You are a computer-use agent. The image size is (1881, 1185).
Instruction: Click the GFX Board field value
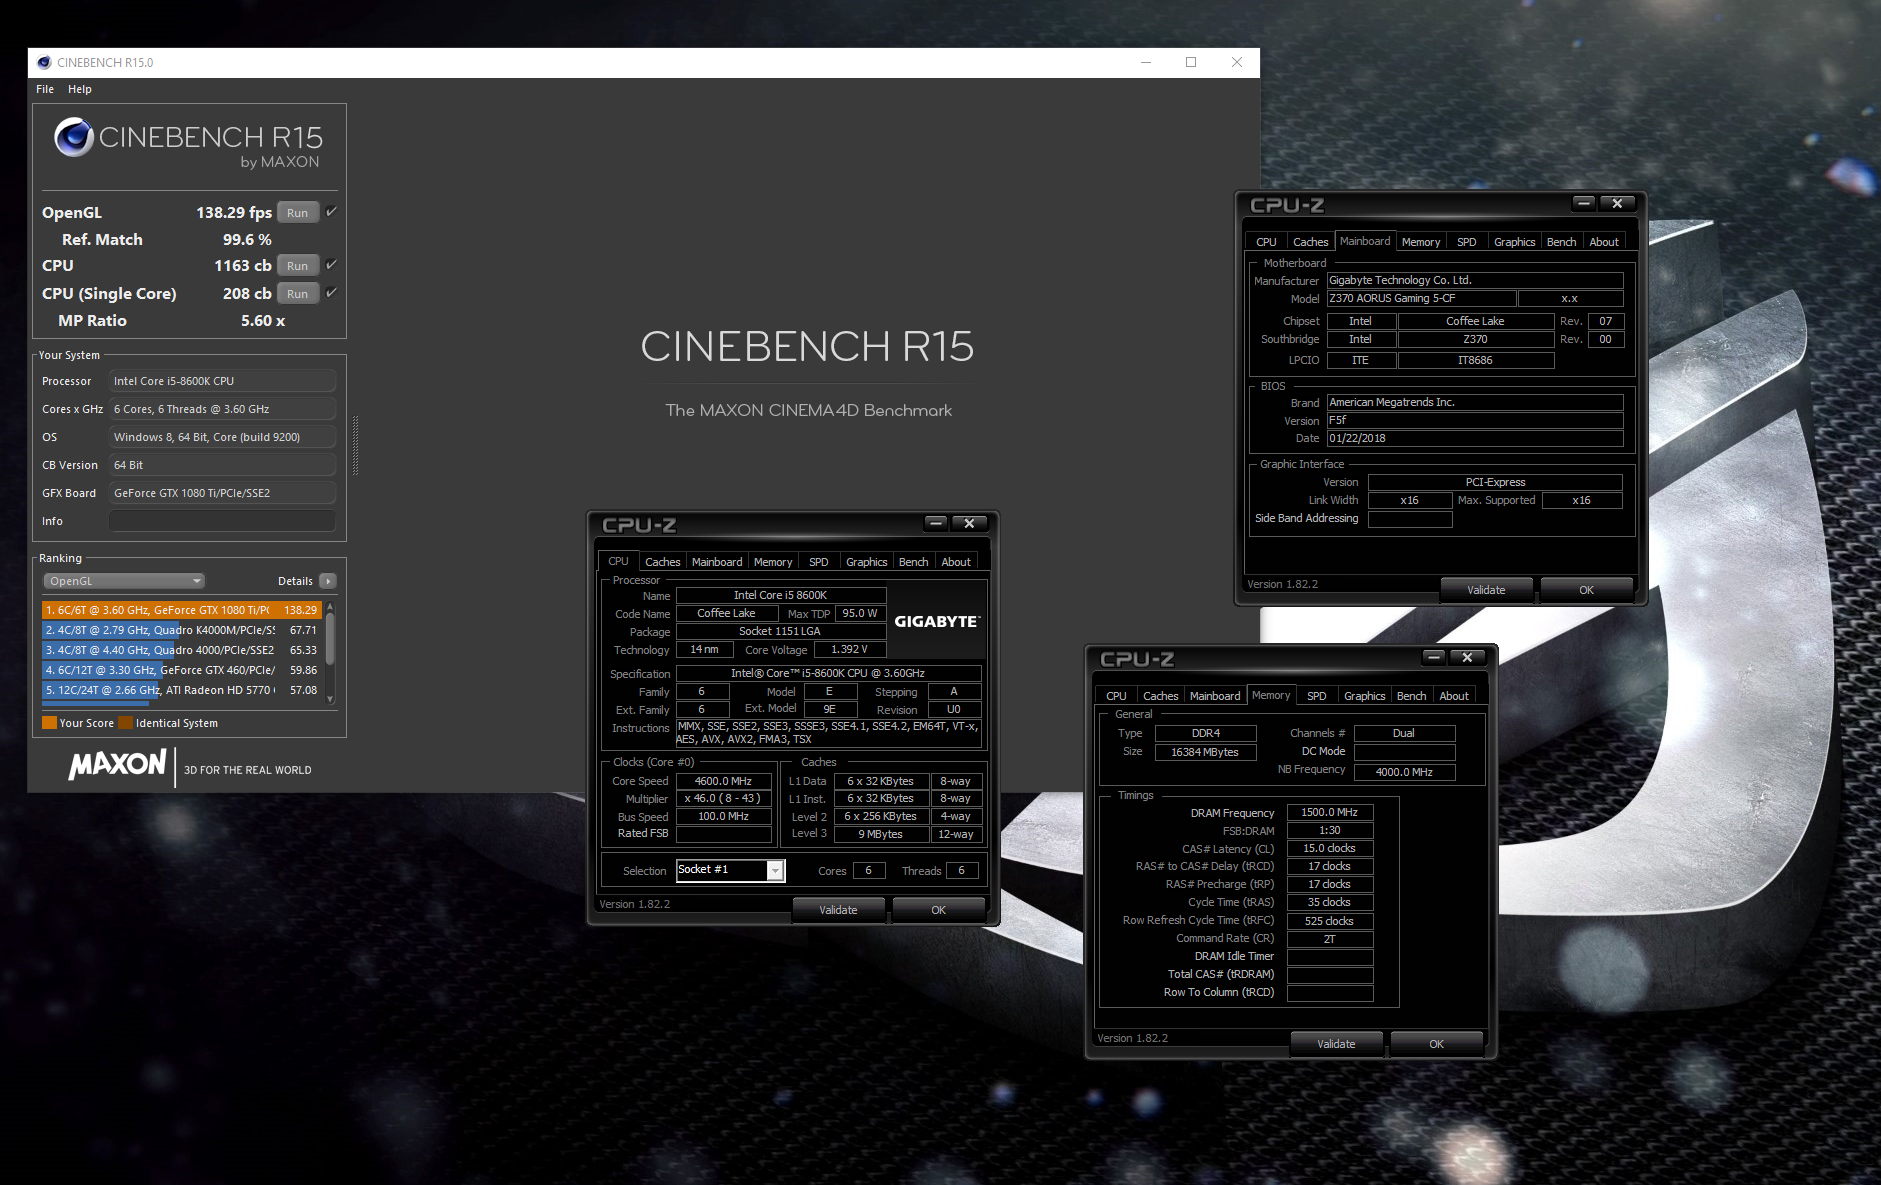[222, 493]
